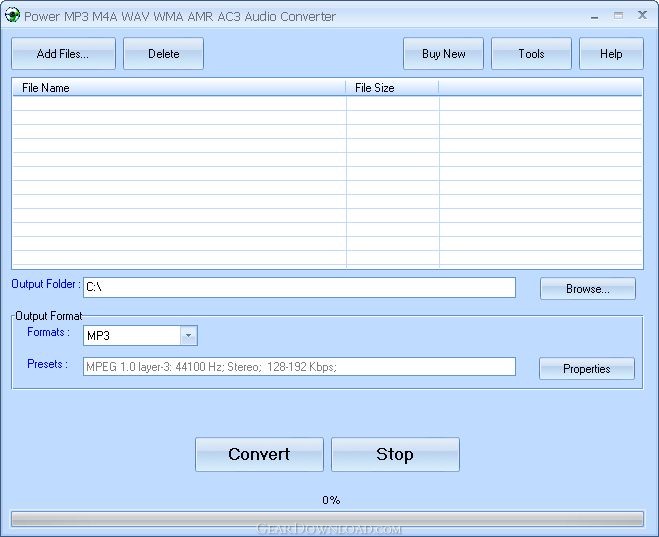Browse for an output folder
The height and width of the screenshot is (537, 659).
[588, 289]
